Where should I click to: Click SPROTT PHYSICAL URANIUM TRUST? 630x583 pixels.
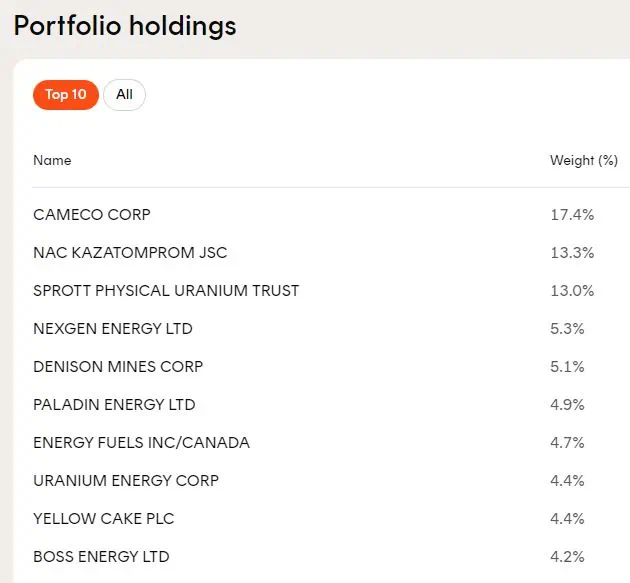tap(166, 291)
